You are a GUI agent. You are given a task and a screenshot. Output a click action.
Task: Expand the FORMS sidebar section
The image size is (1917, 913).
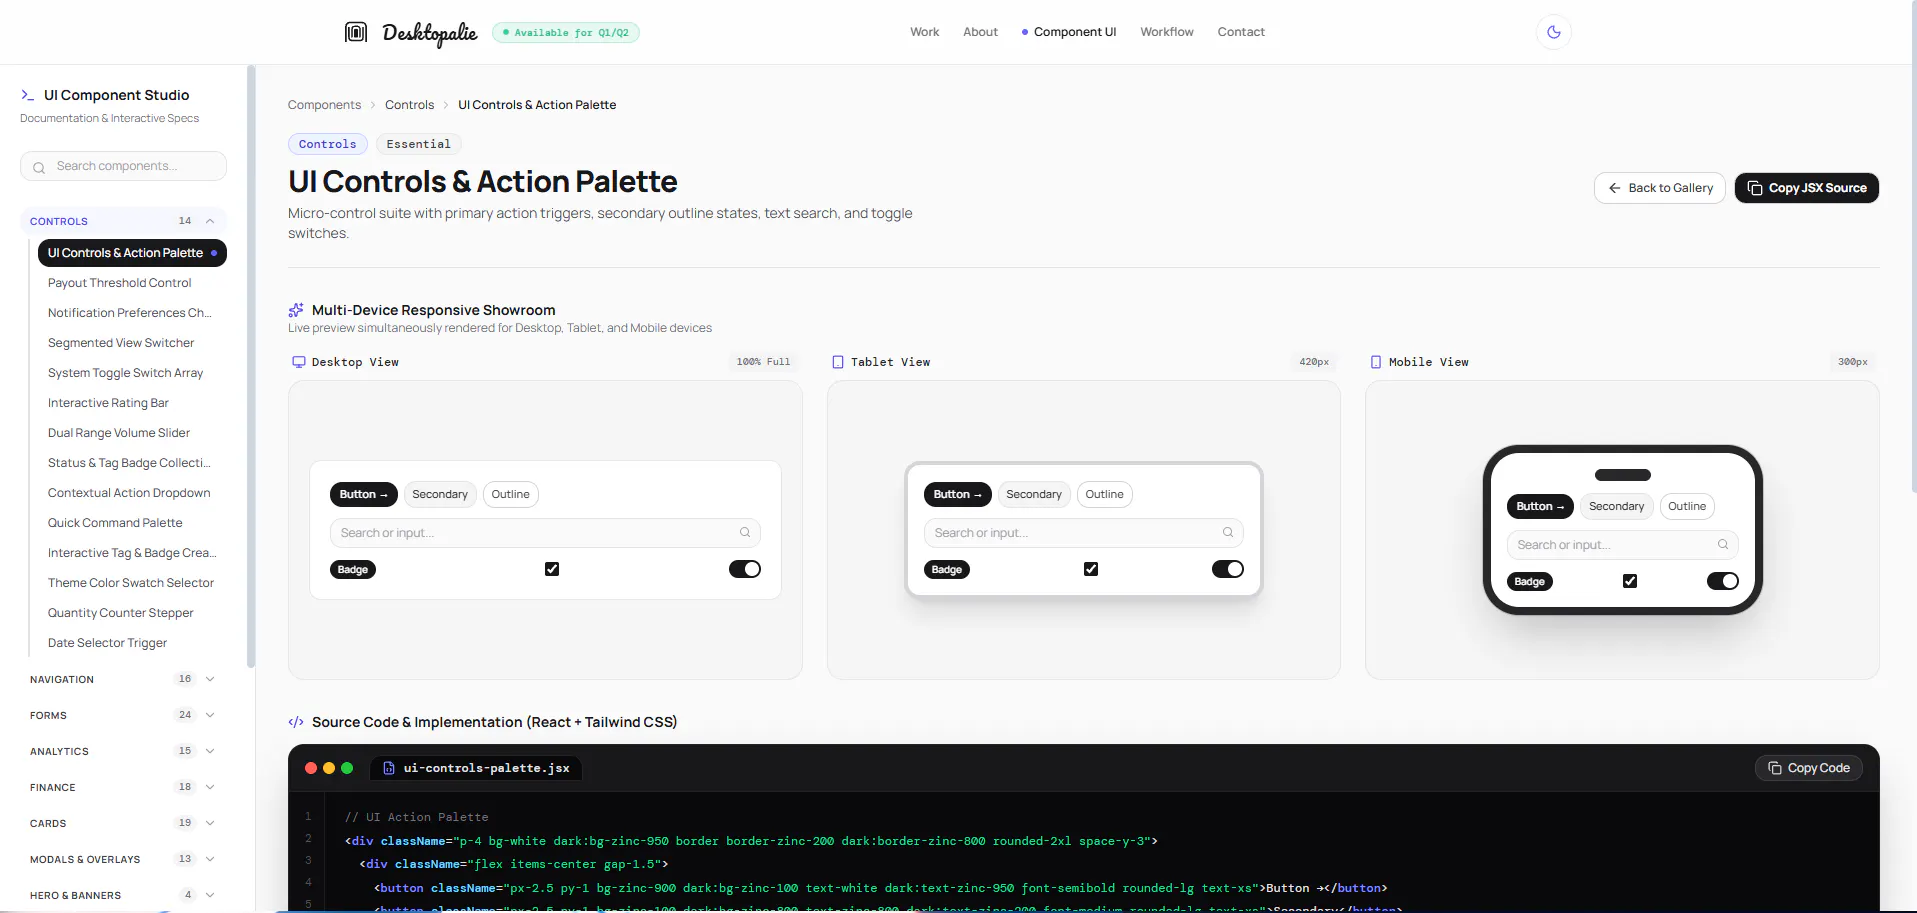coord(124,715)
